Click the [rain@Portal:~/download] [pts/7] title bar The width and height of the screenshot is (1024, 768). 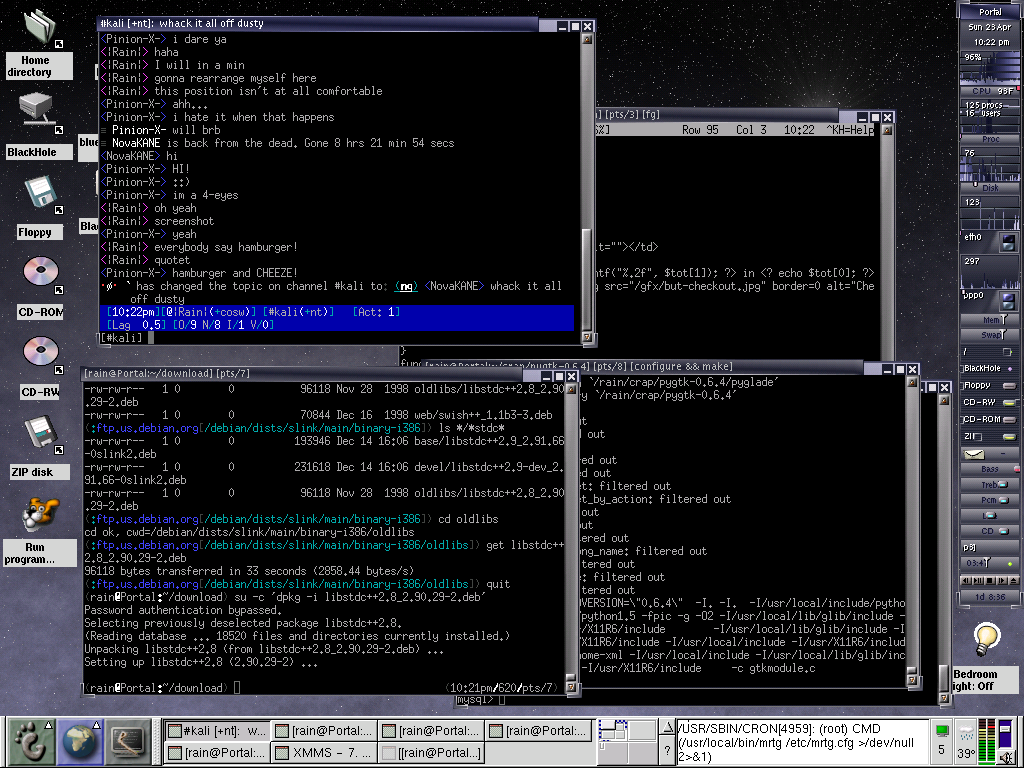(302, 374)
